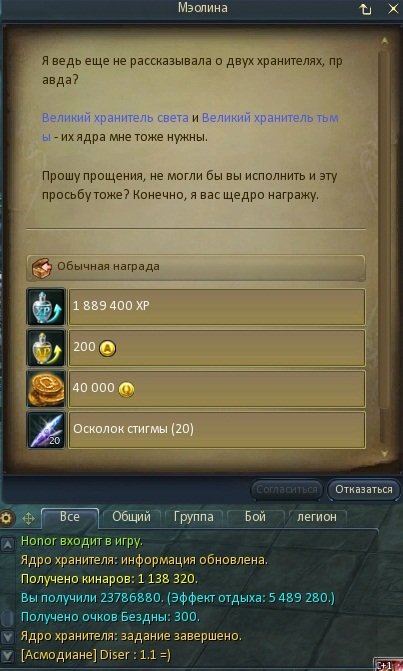Click the stigma shard item icon
This screenshot has width=403, height=671.
click(46, 430)
